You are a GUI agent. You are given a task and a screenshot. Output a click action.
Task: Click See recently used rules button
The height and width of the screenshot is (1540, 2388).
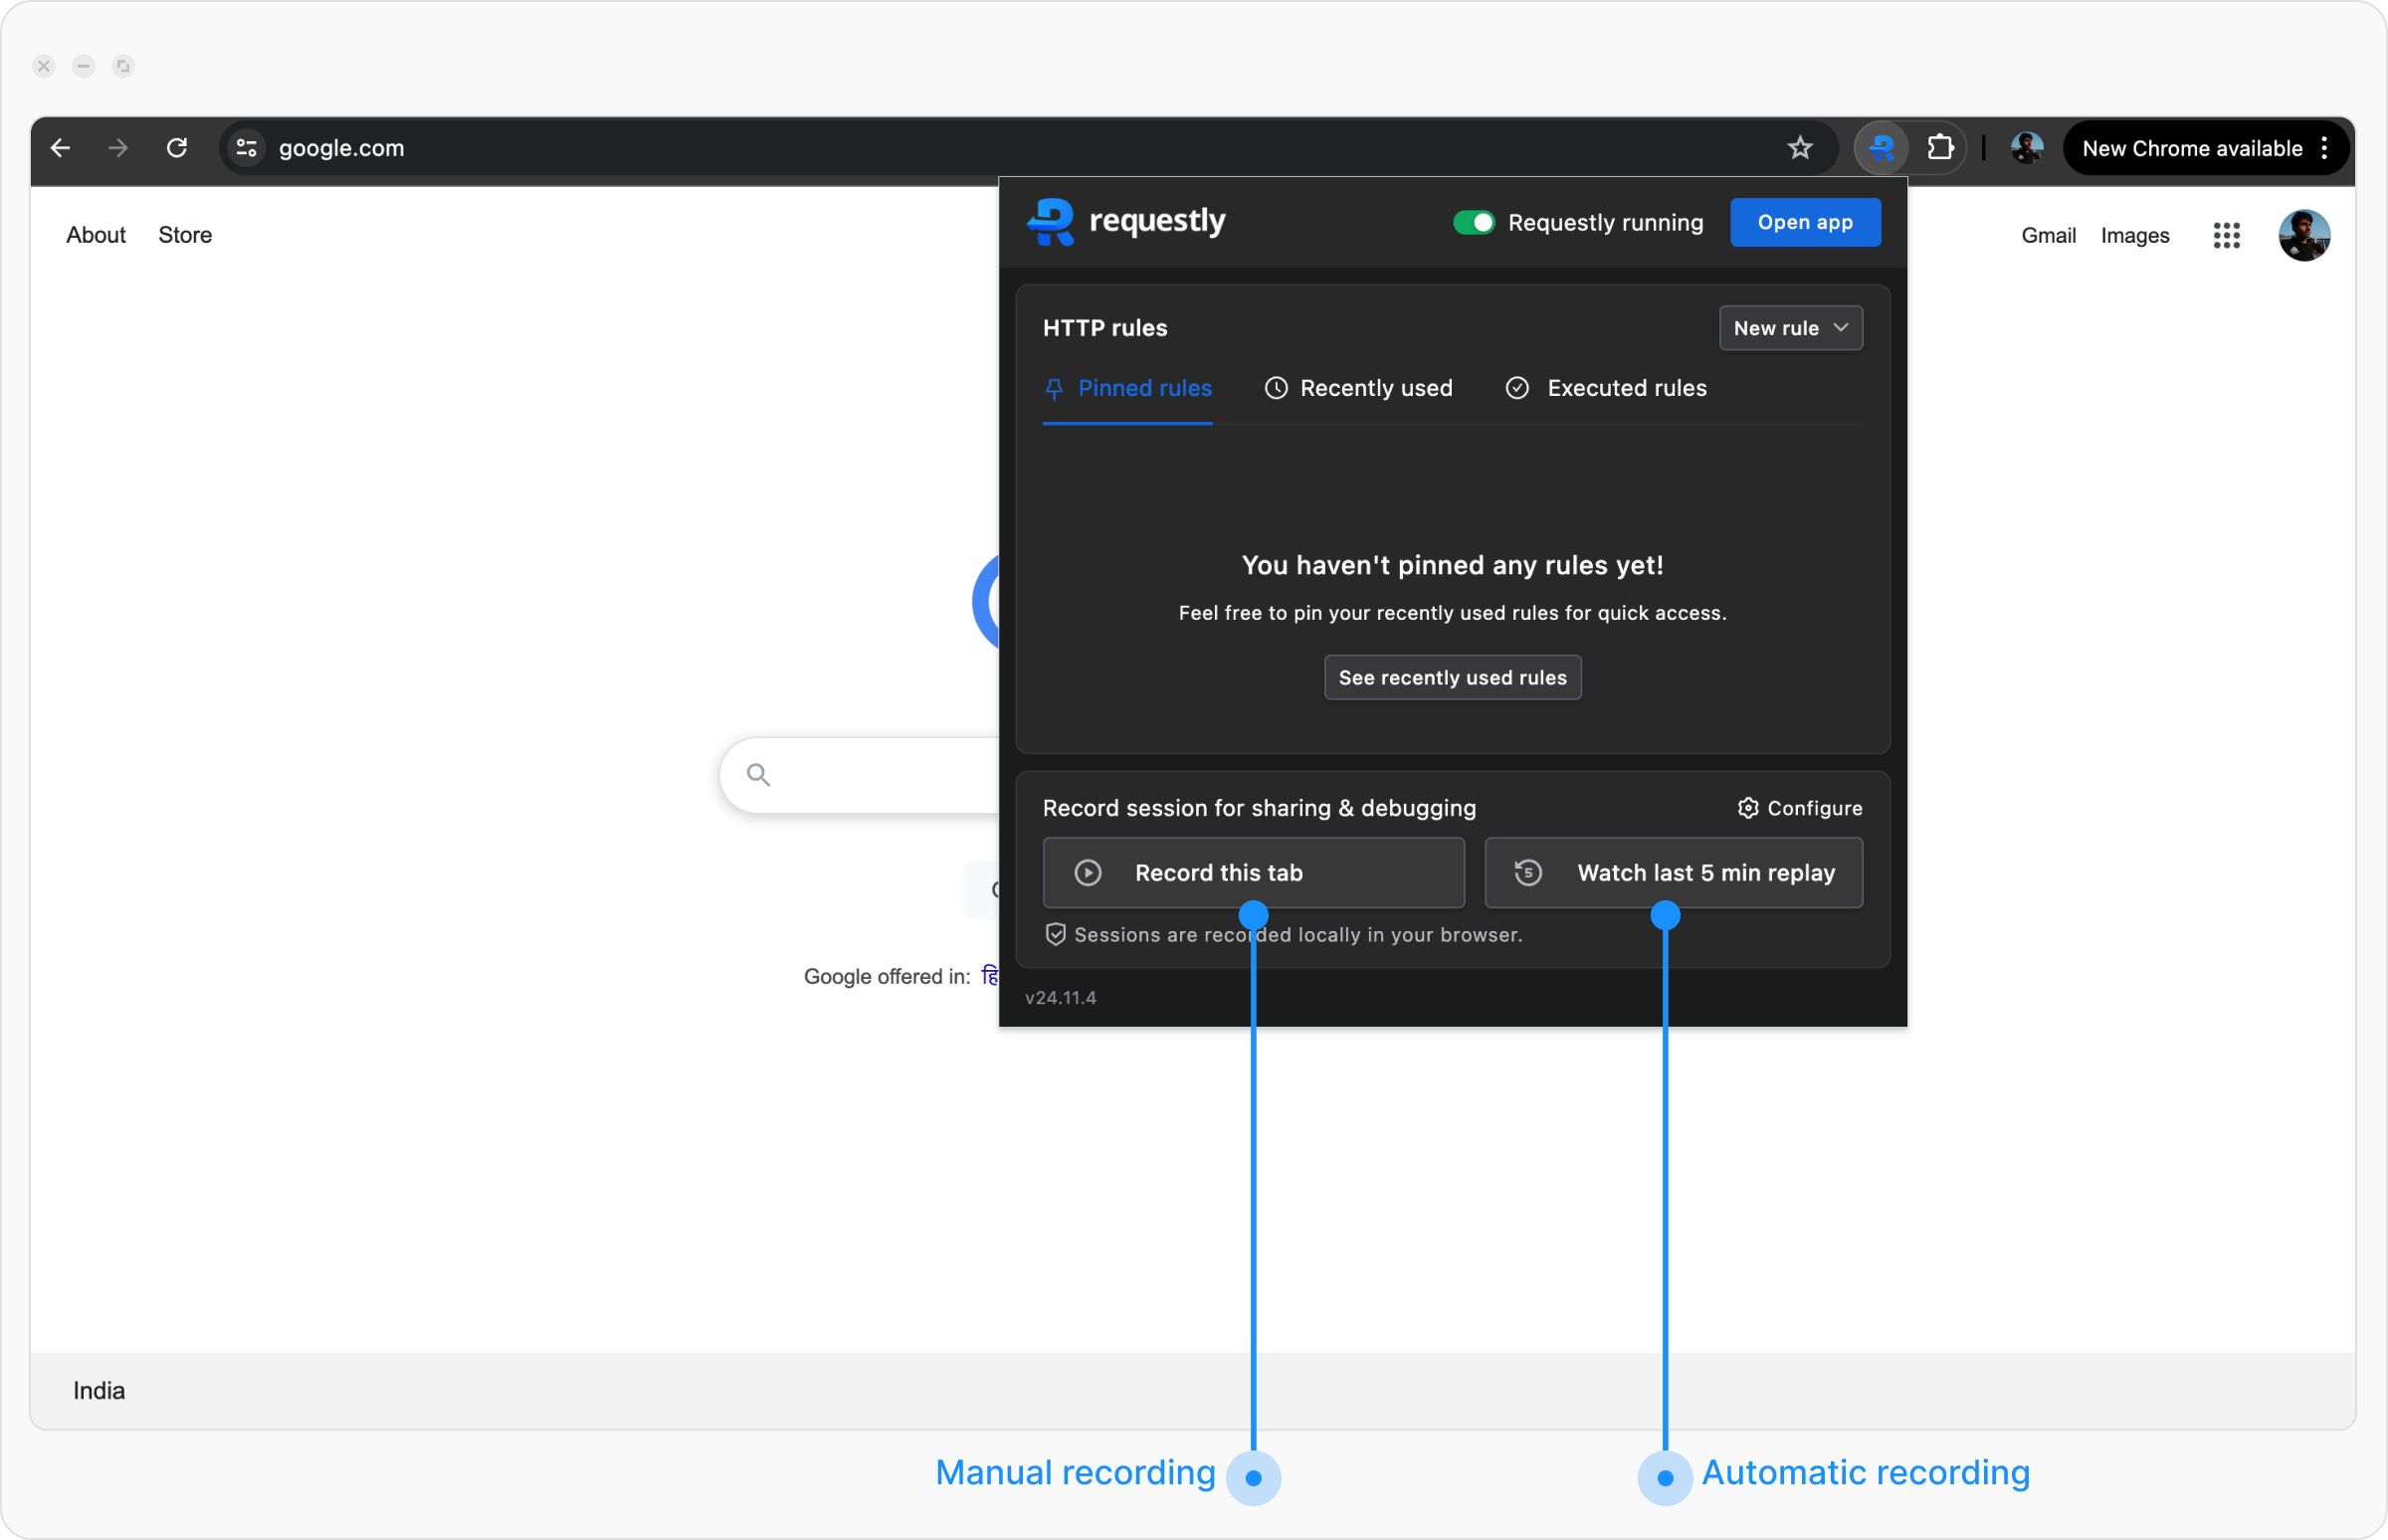1452,678
